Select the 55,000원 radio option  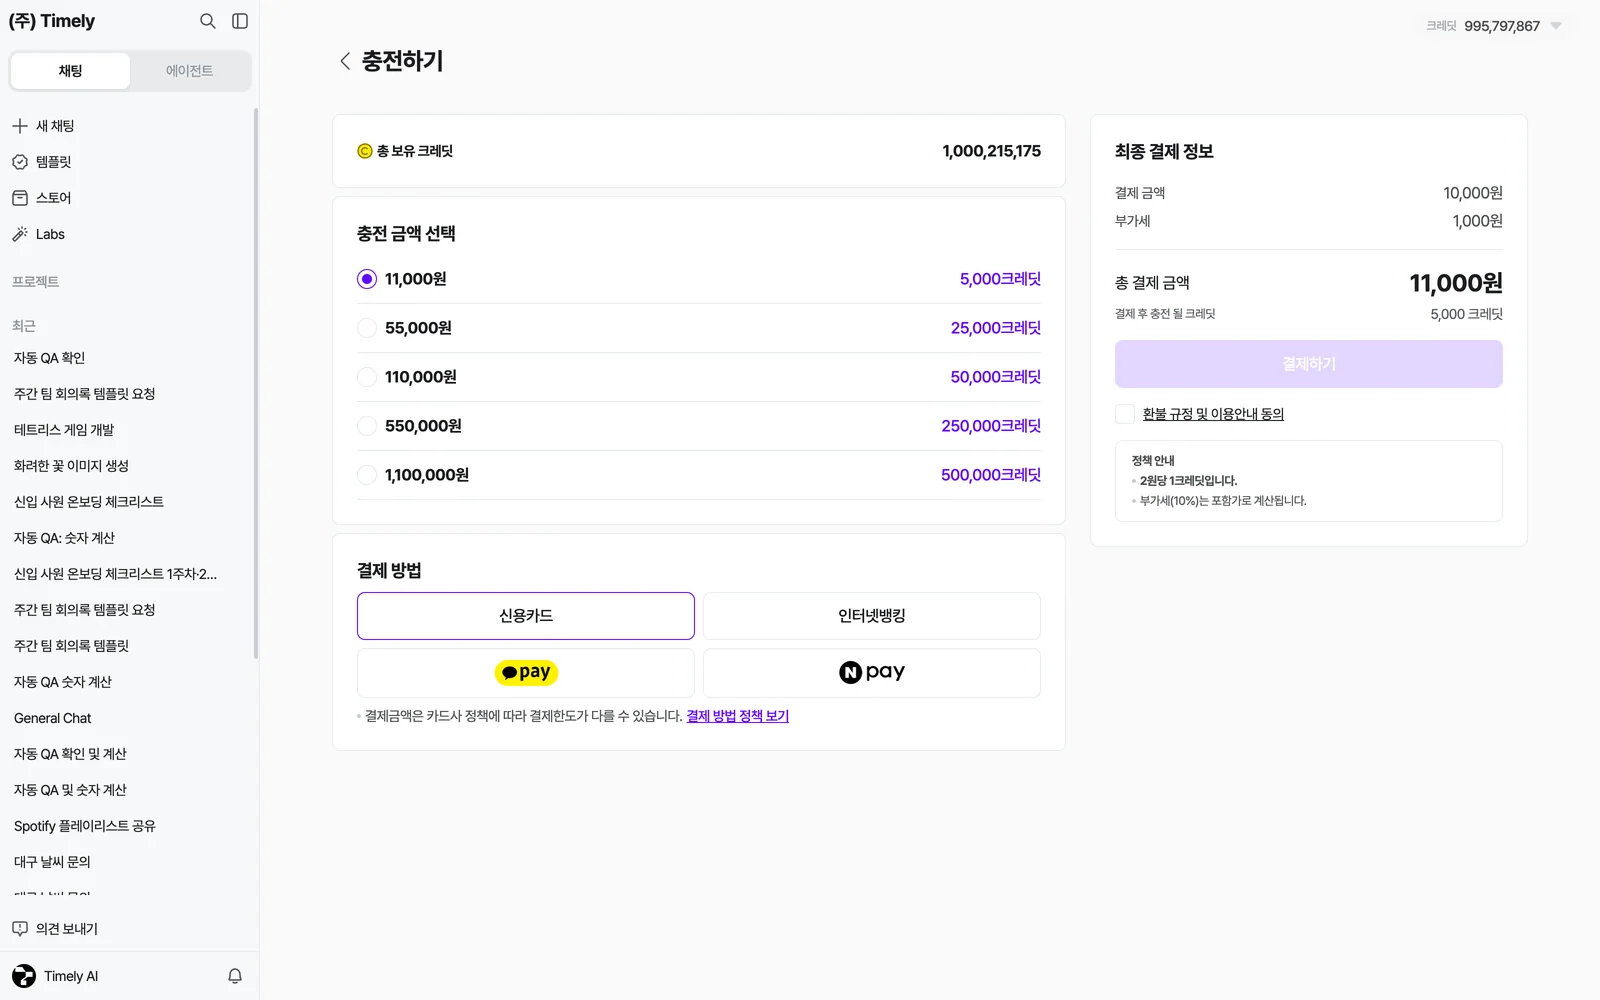(x=367, y=328)
